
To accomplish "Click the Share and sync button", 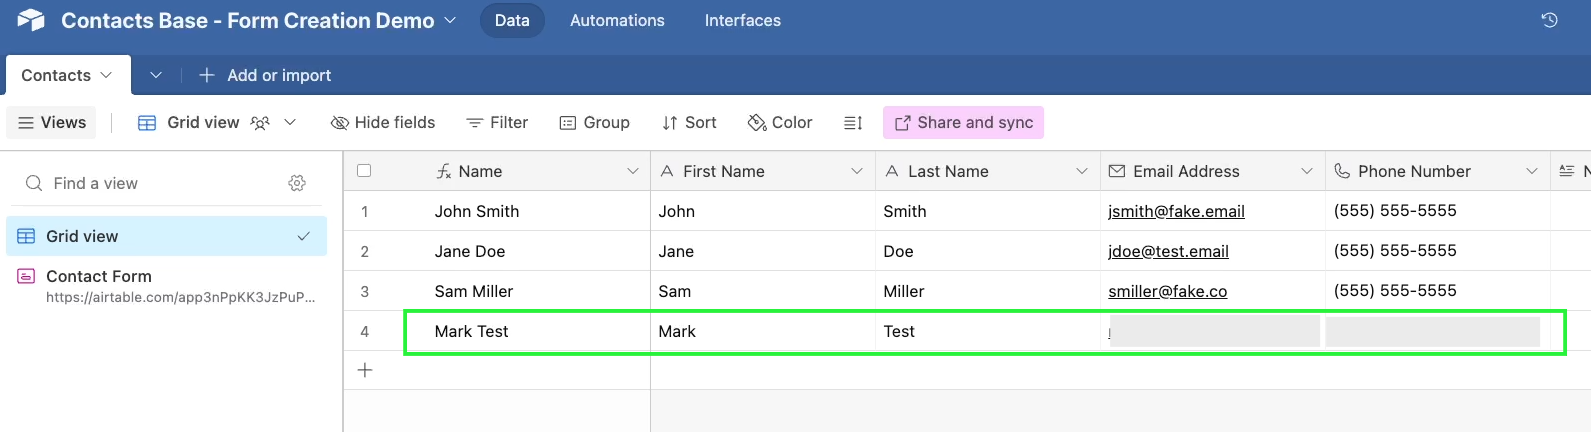I will point(963,123).
